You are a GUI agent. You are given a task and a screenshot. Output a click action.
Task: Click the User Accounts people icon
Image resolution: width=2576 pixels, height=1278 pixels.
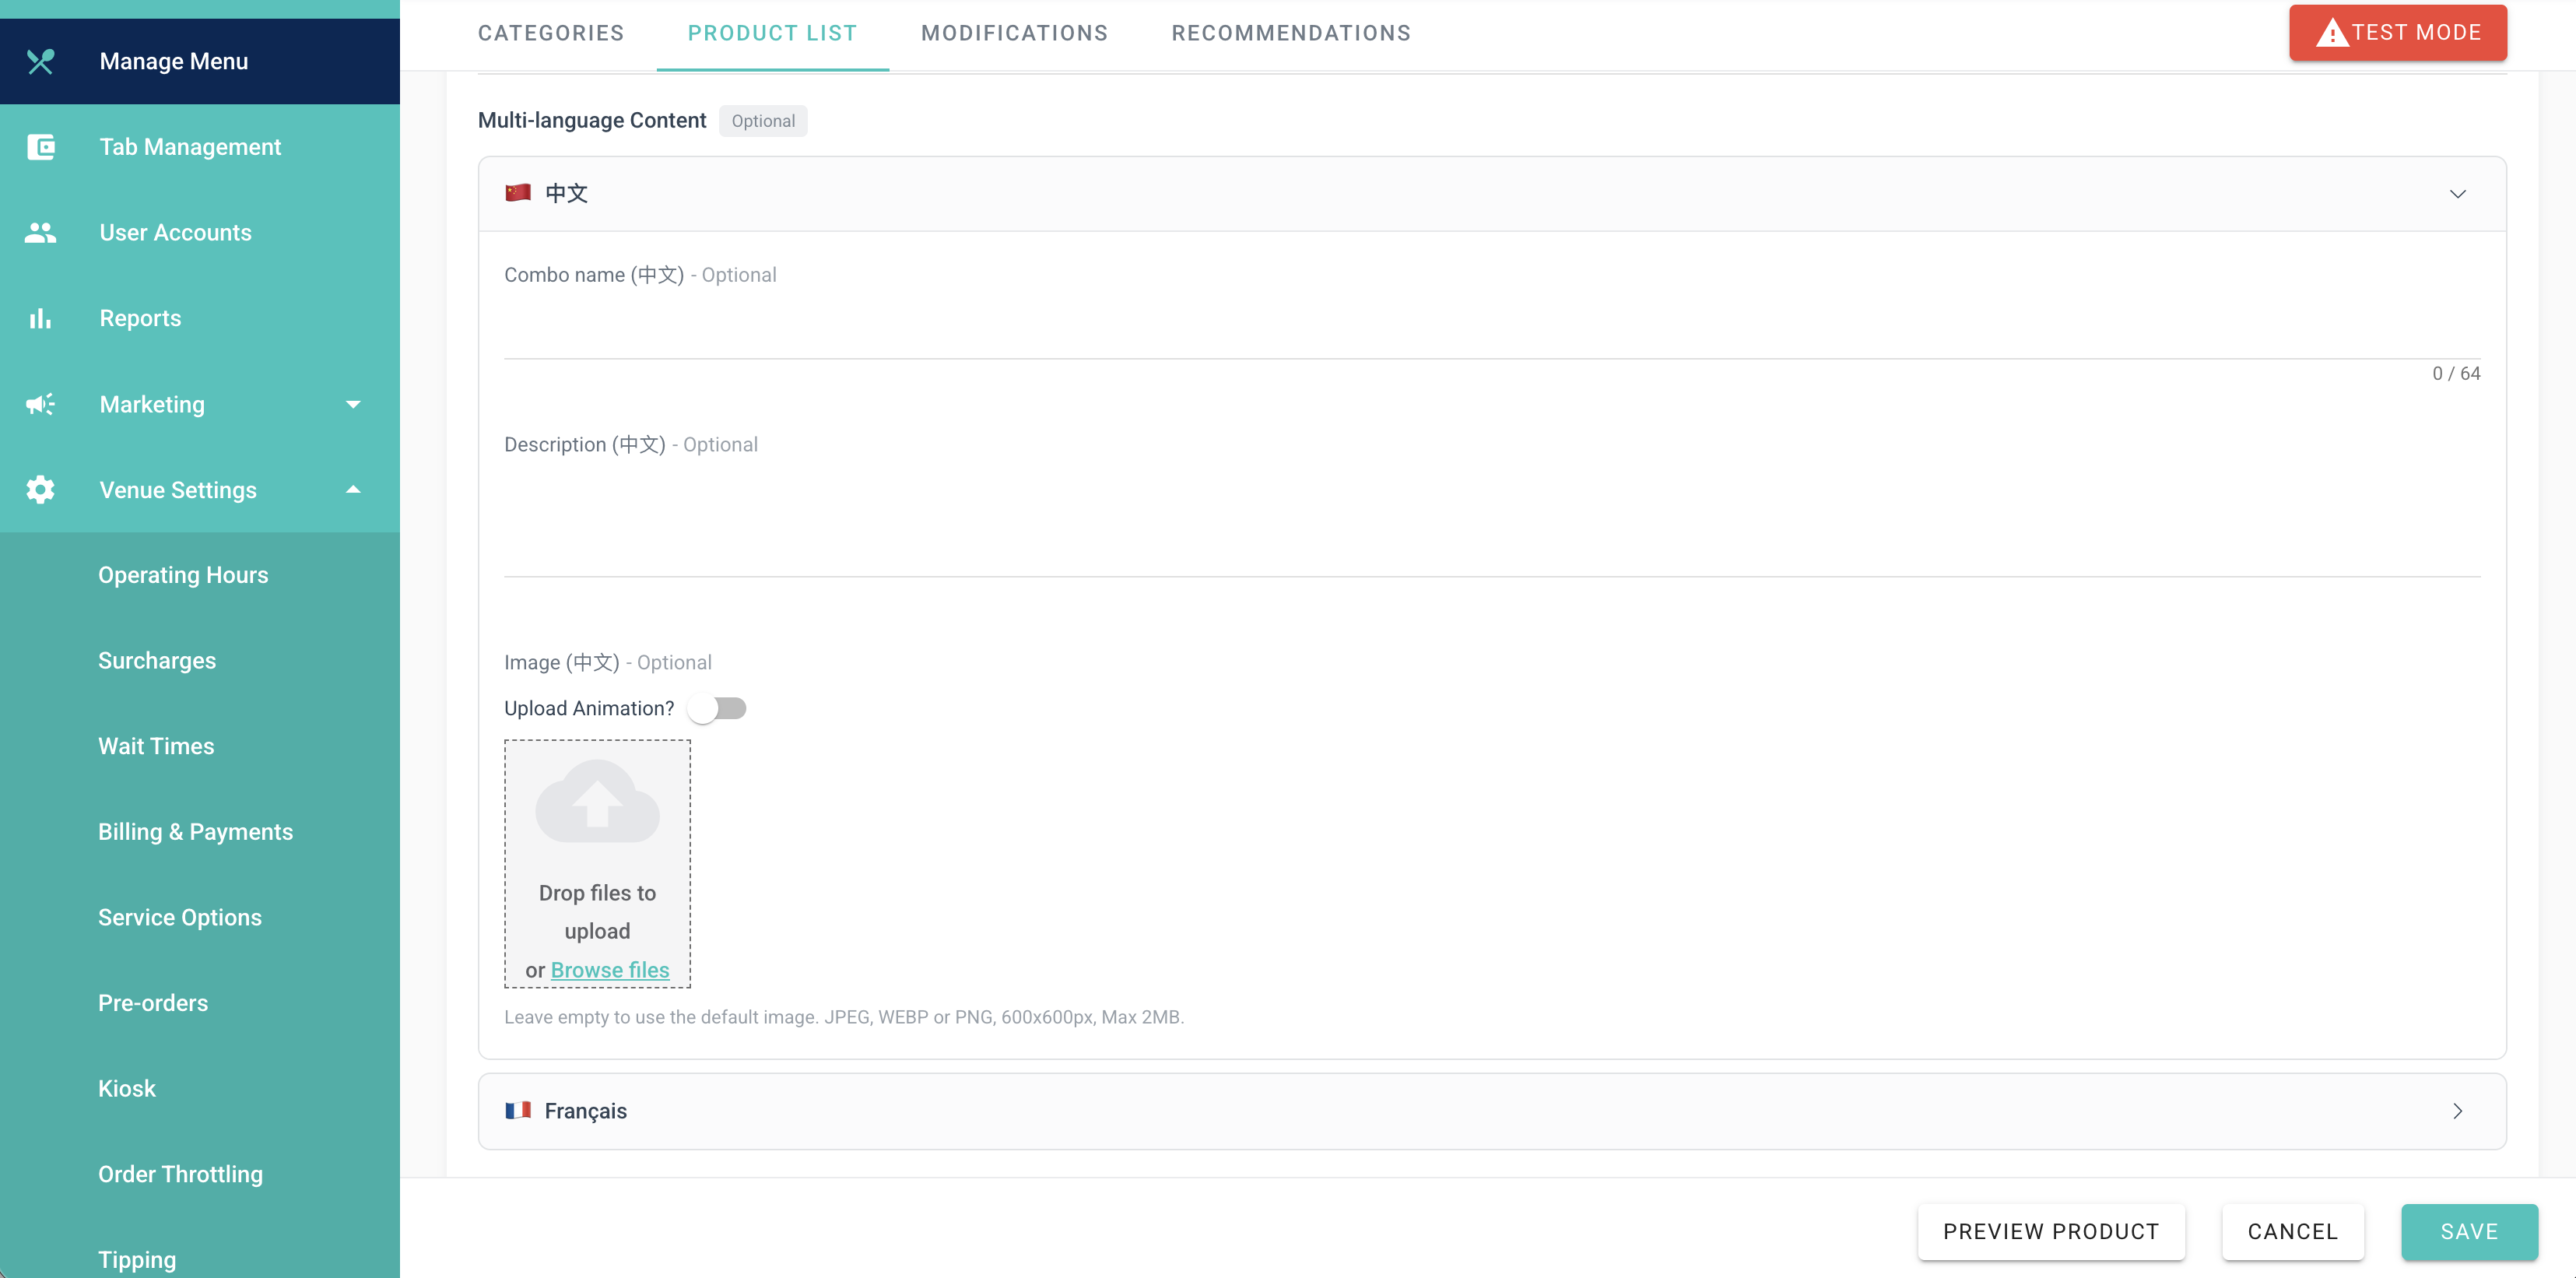tap(40, 232)
